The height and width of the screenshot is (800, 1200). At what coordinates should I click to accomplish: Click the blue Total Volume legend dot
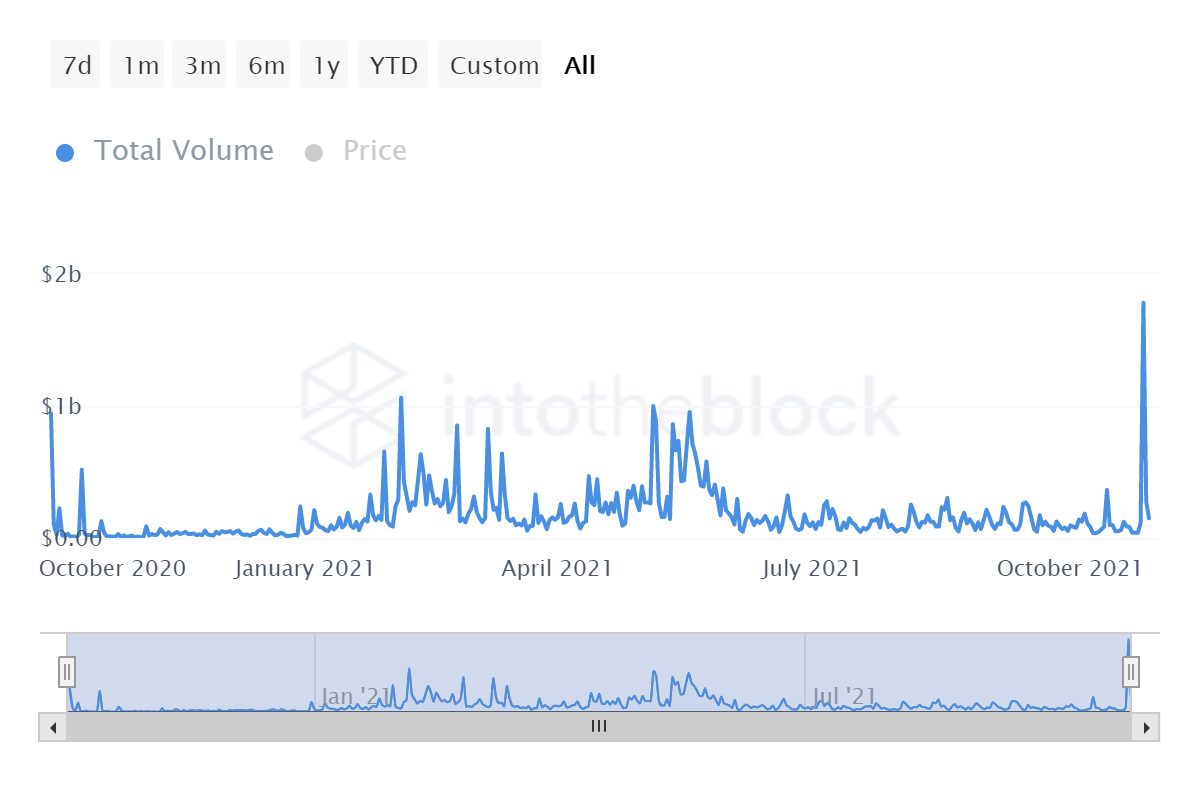coord(65,153)
